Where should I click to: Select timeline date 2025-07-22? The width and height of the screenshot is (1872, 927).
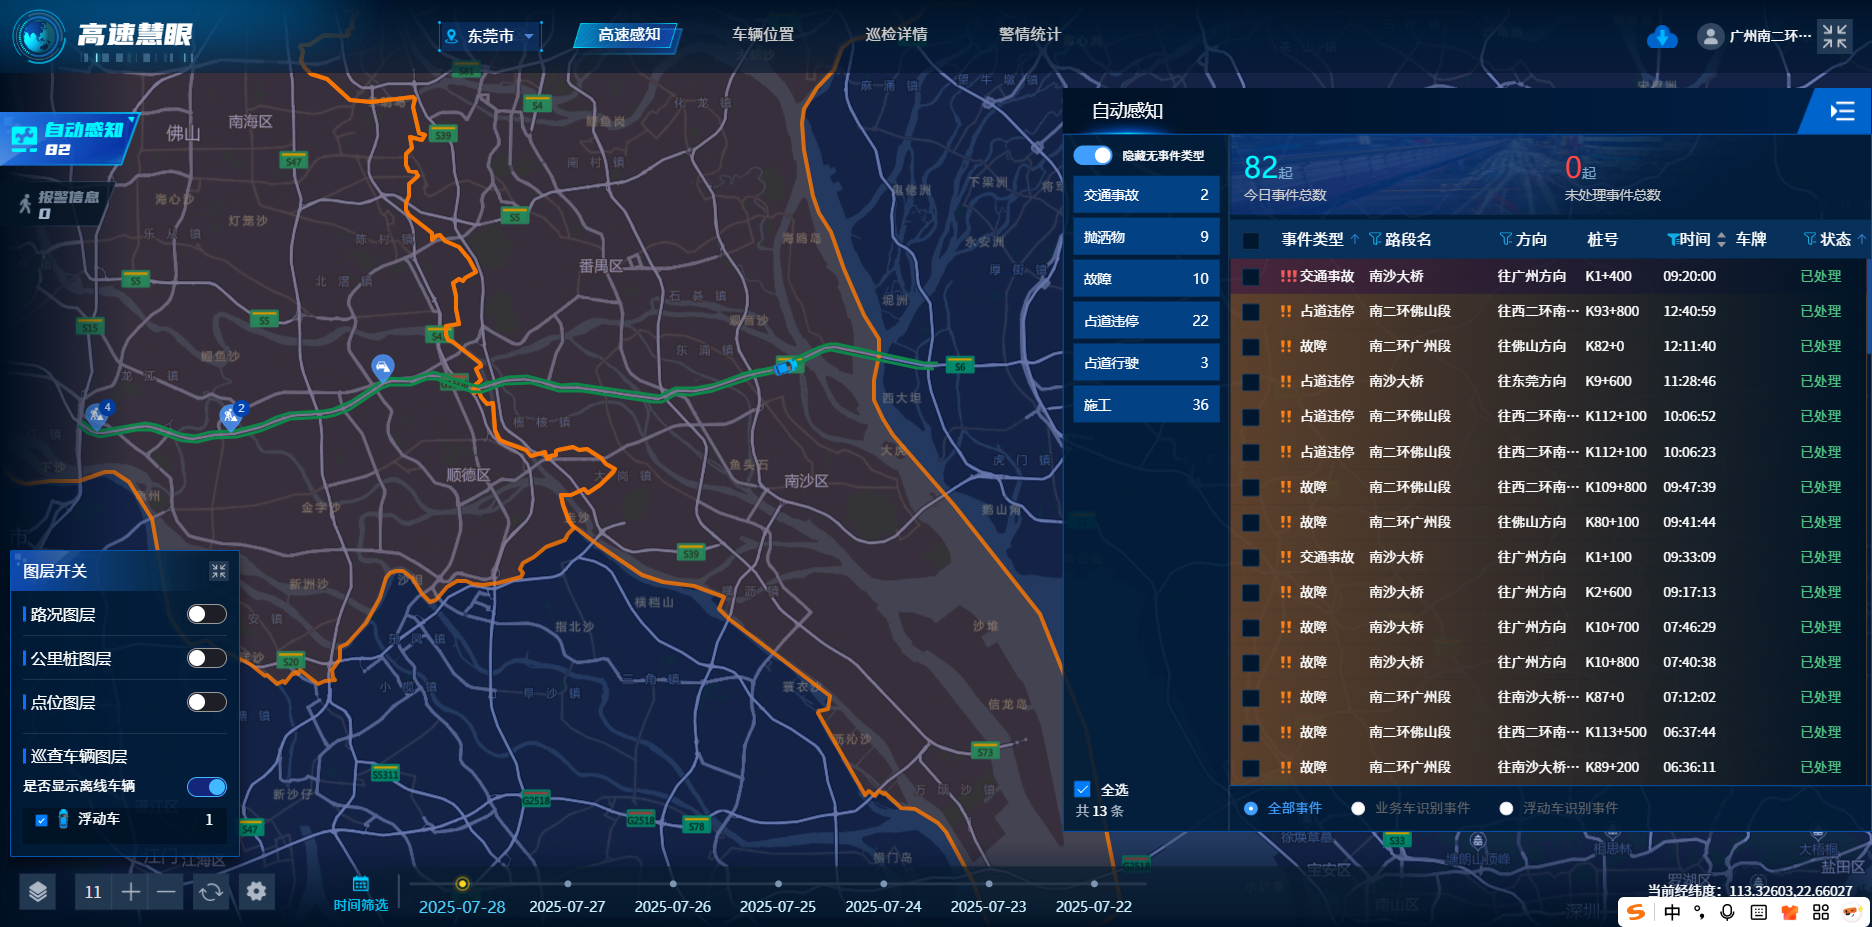coord(1093,907)
